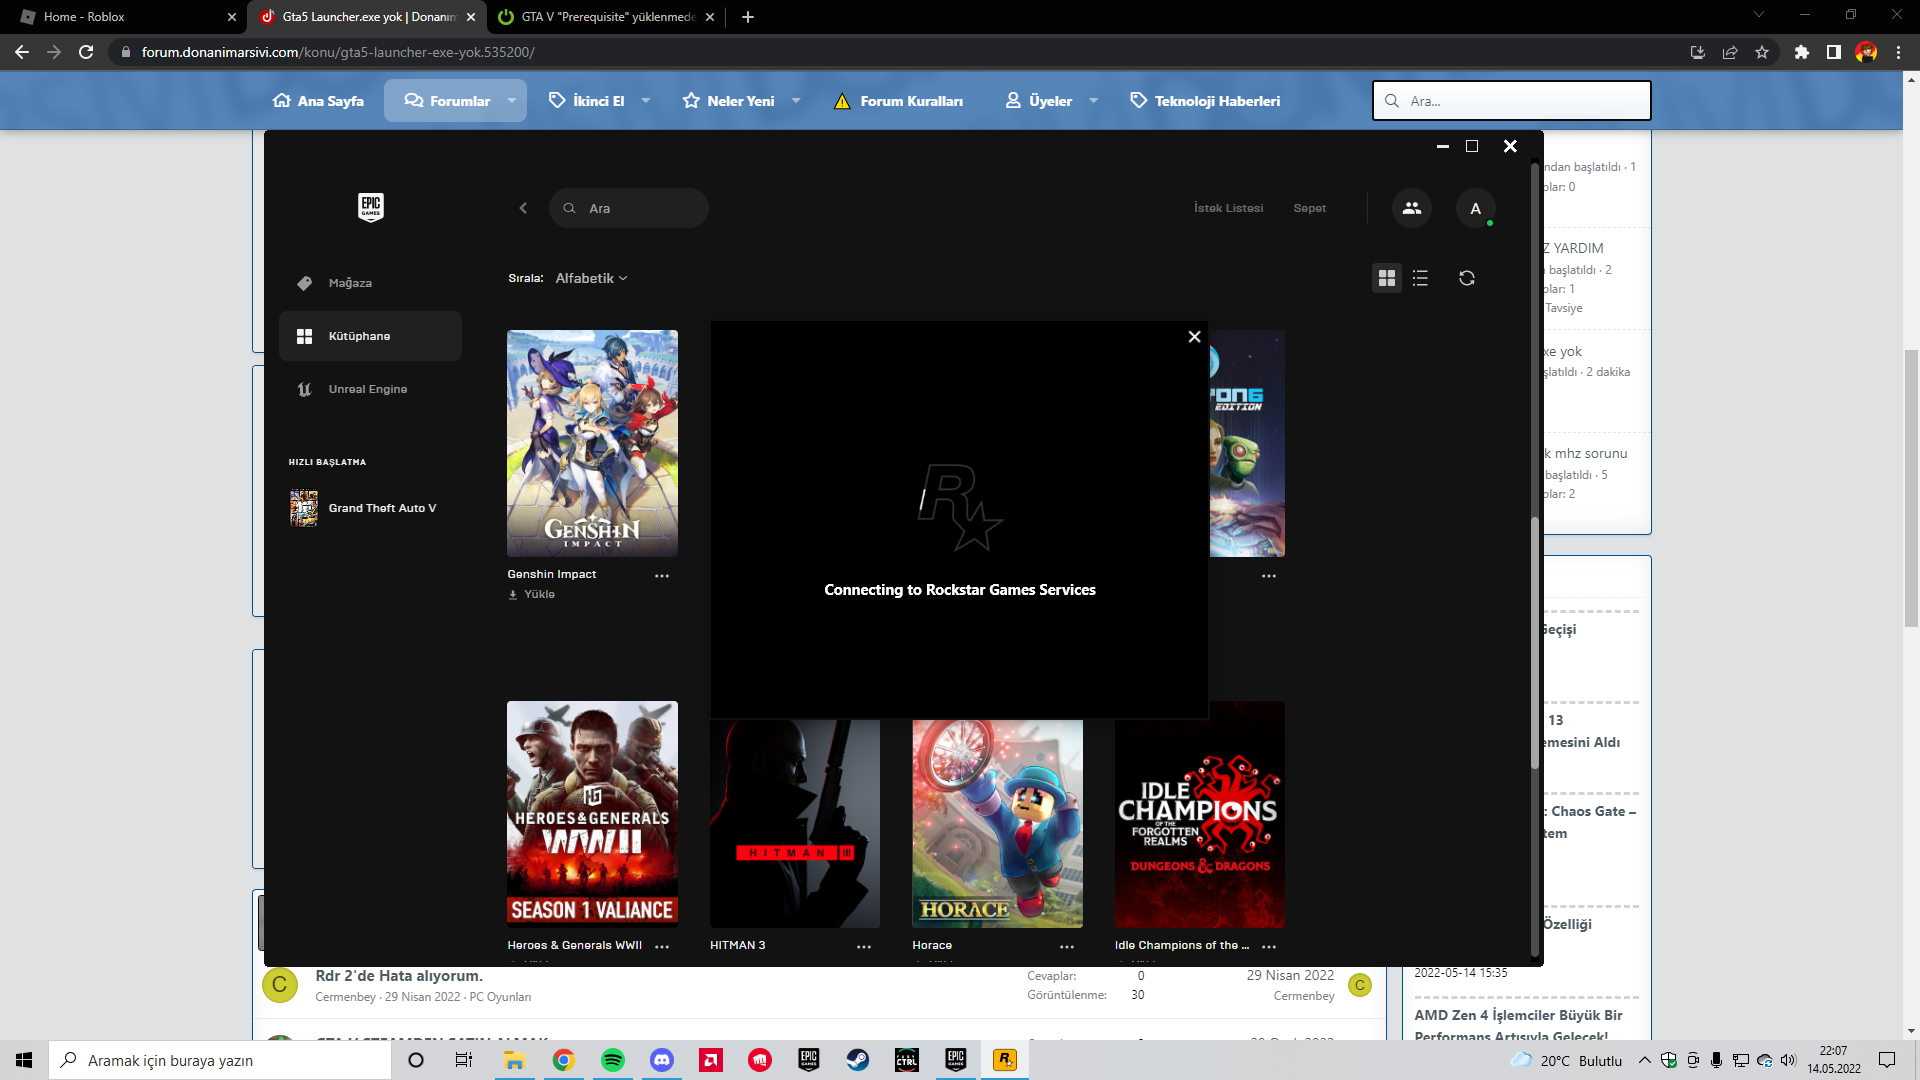Switch library to grid view

tap(1386, 278)
